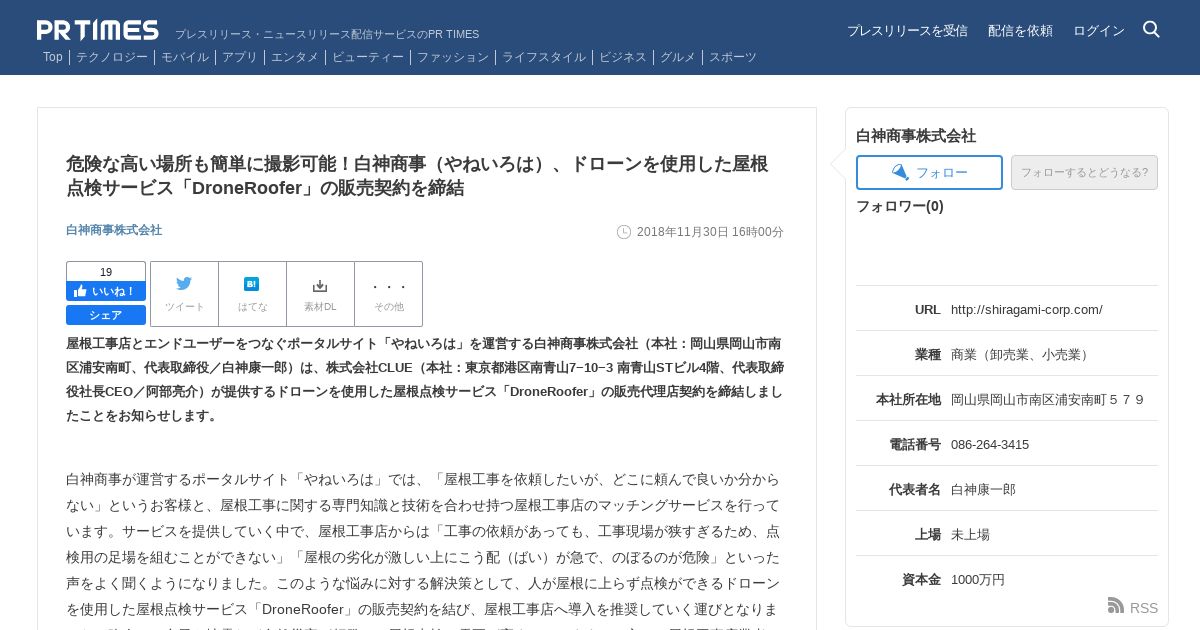Open the ビジネス category

623,57
